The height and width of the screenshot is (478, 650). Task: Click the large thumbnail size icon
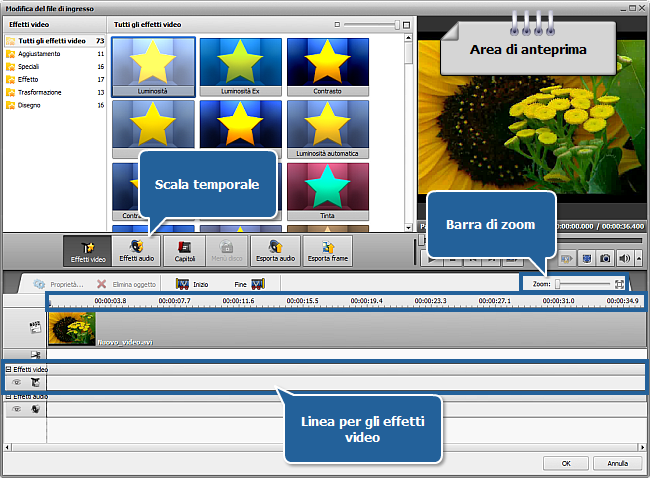coord(406,25)
